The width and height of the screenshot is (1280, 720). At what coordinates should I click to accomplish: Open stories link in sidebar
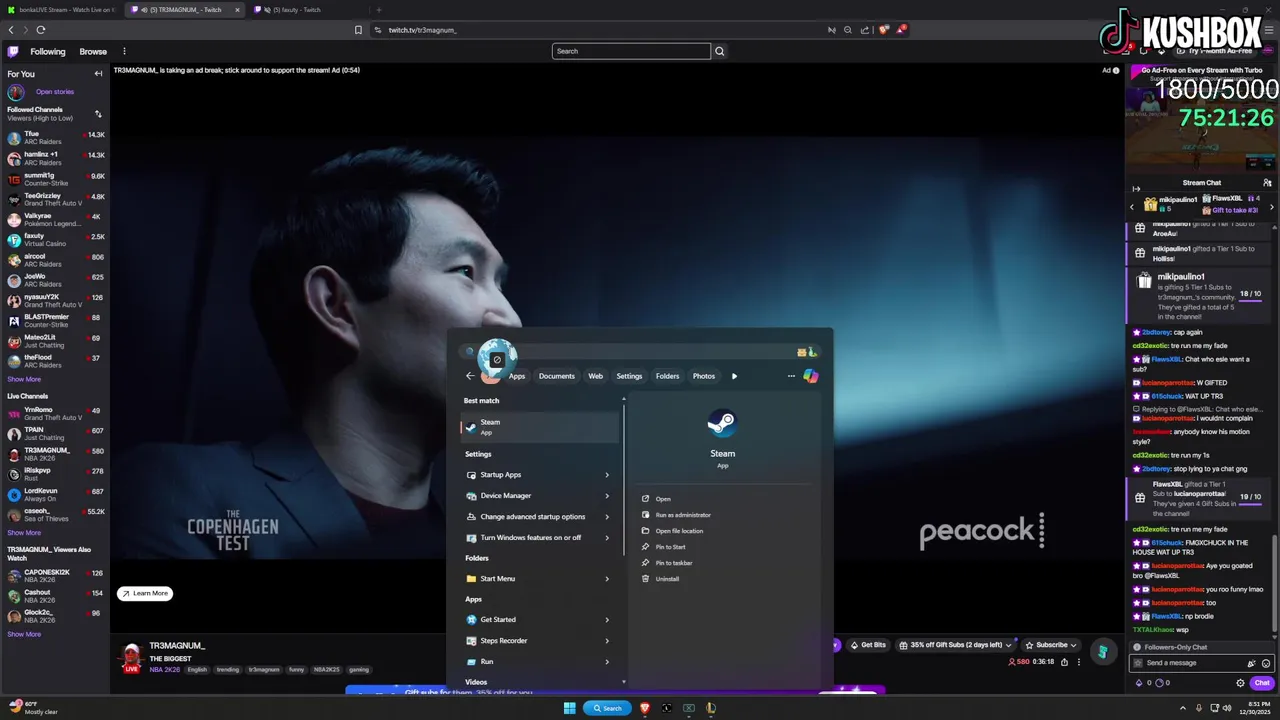point(55,92)
